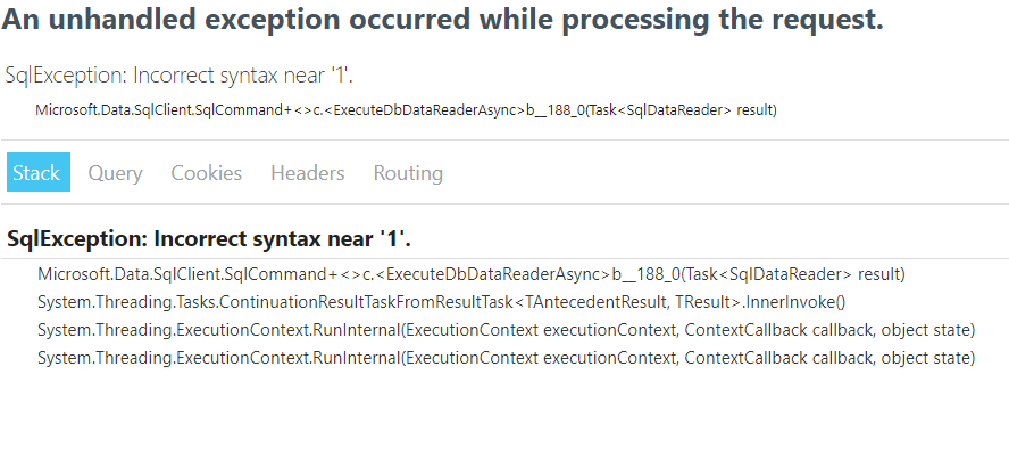Click the small stack frame line above tabs
The image size is (1009, 460).
point(406,110)
